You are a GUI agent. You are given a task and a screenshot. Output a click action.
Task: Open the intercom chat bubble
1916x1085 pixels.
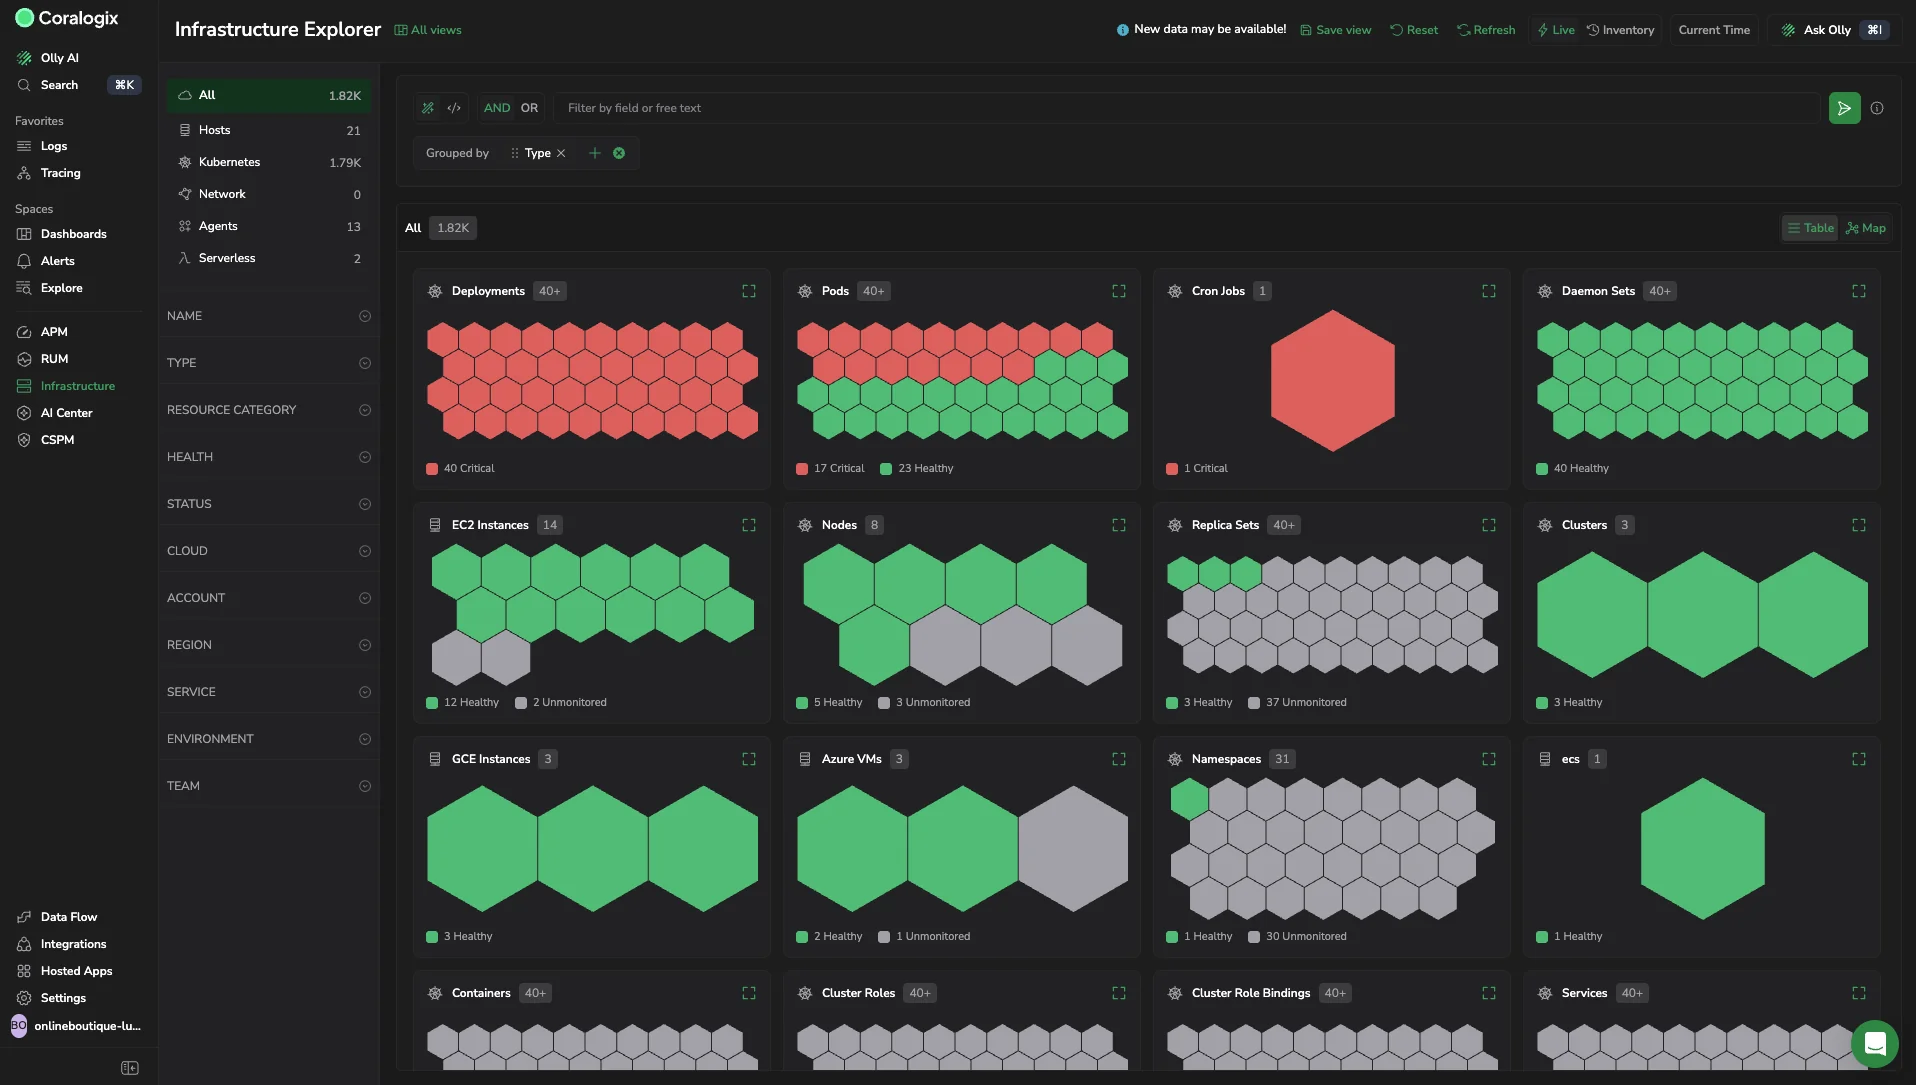[1874, 1044]
